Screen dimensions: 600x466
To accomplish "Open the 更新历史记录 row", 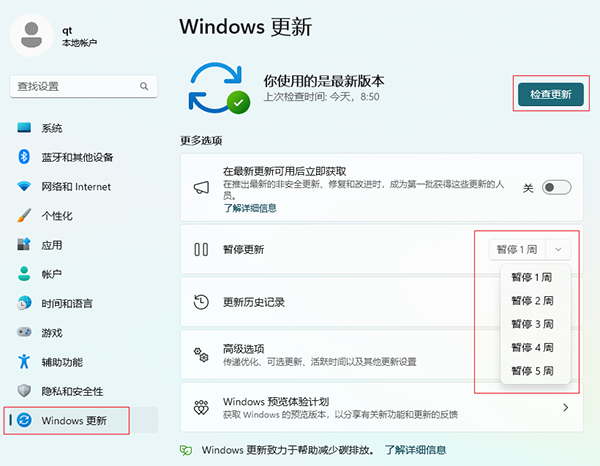I will click(382, 302).
